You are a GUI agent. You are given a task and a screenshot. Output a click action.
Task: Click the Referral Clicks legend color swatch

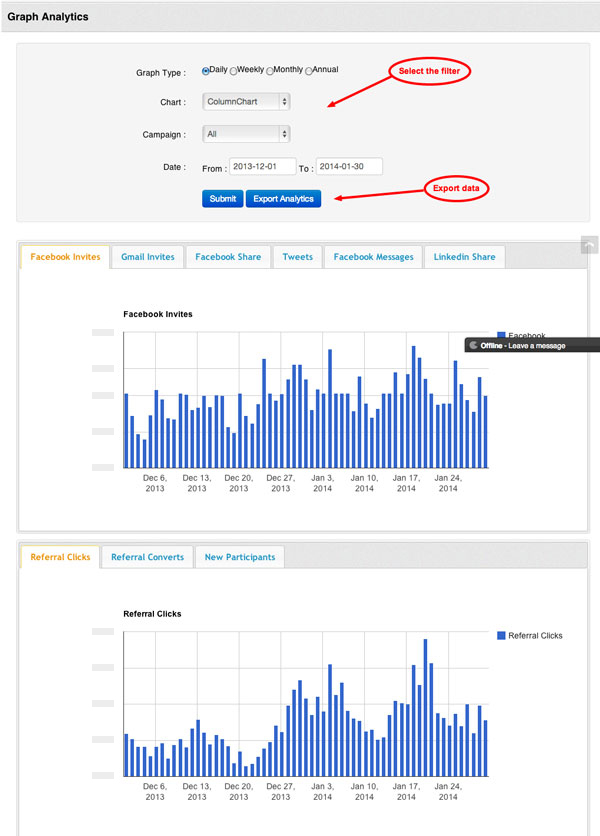(501, 636)
